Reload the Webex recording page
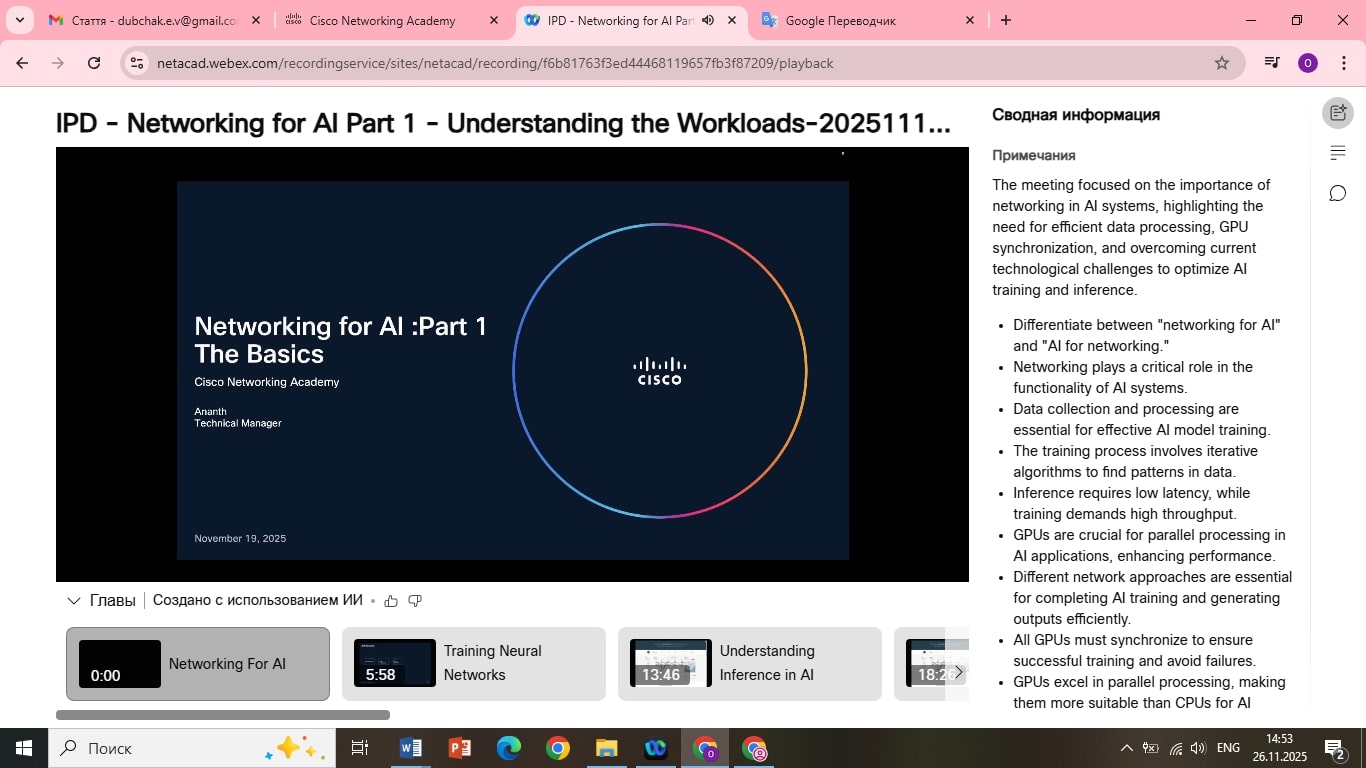The image size is (1366, 768). coord(94,63)
